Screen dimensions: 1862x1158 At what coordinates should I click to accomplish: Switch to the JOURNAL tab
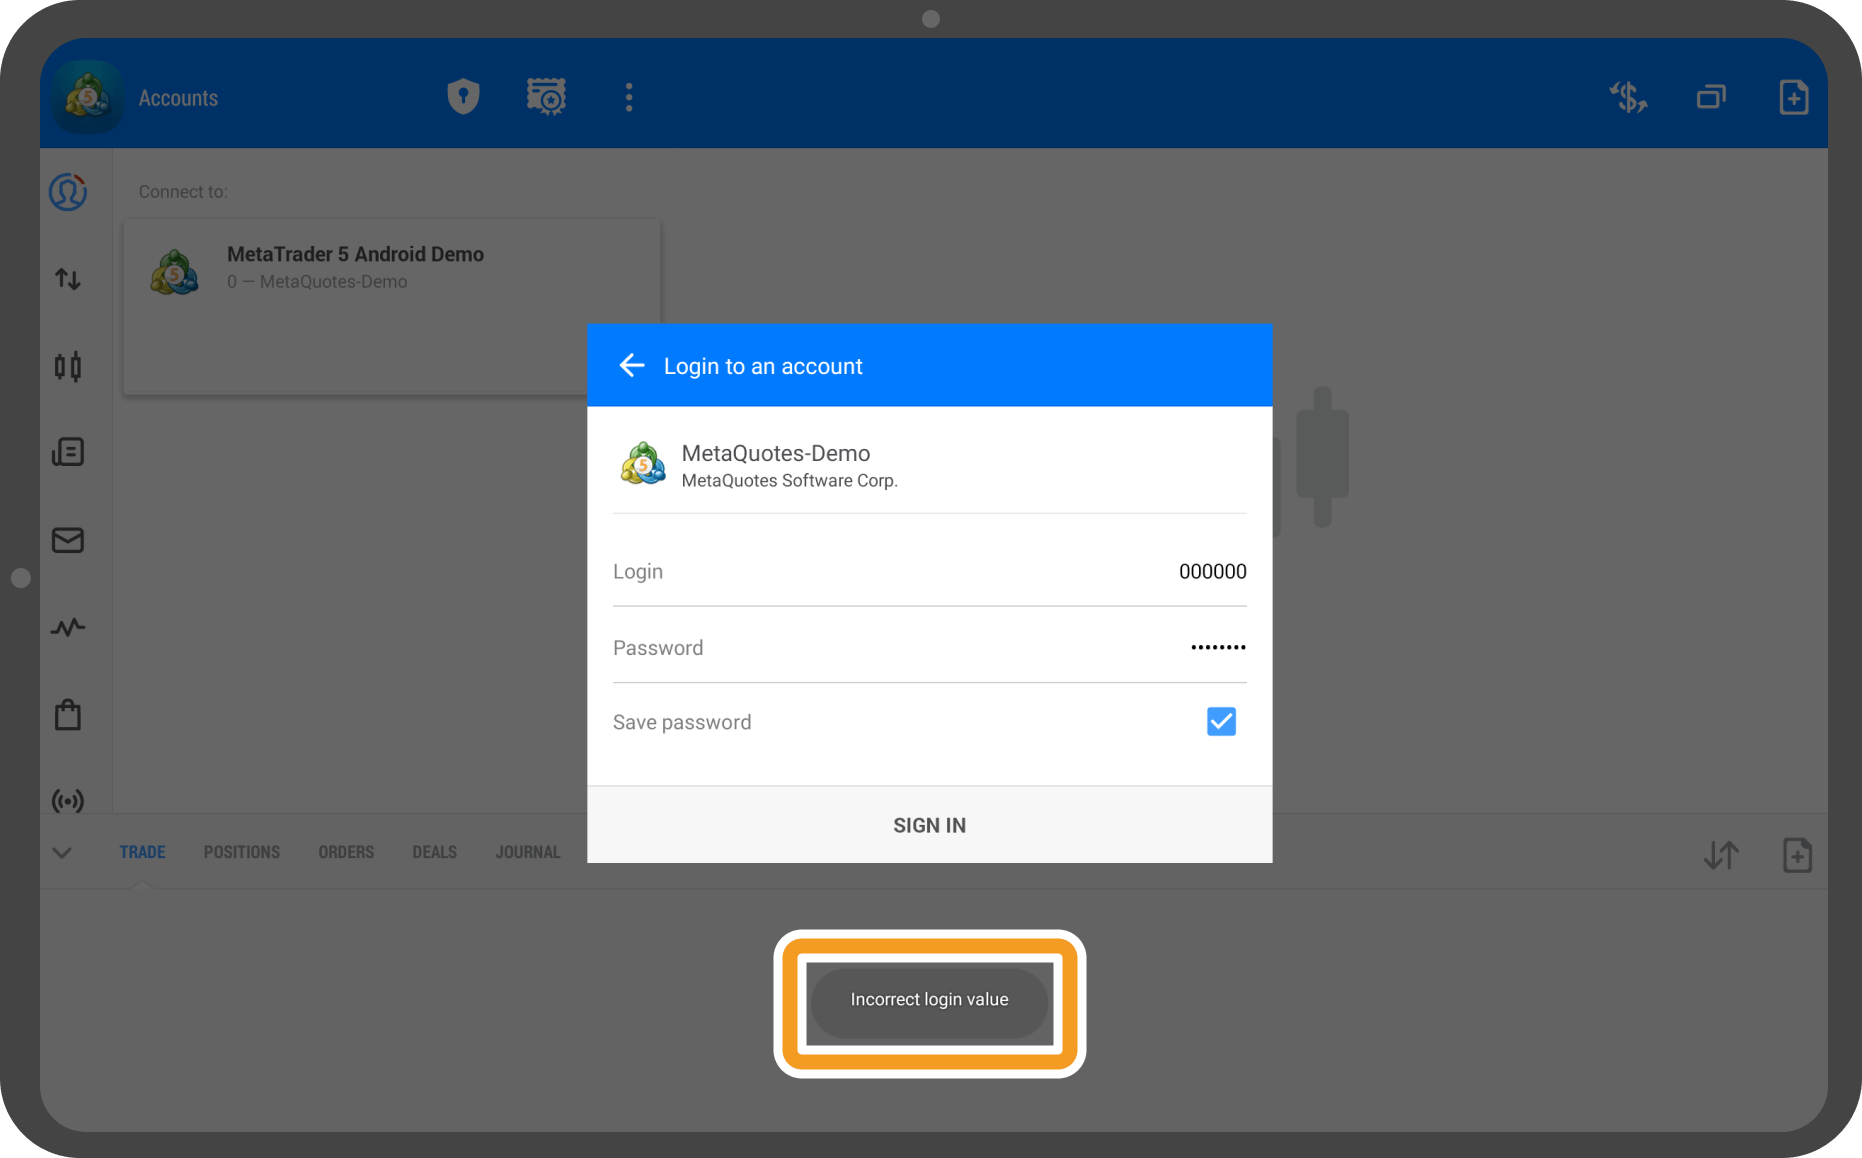coord(527,852)
